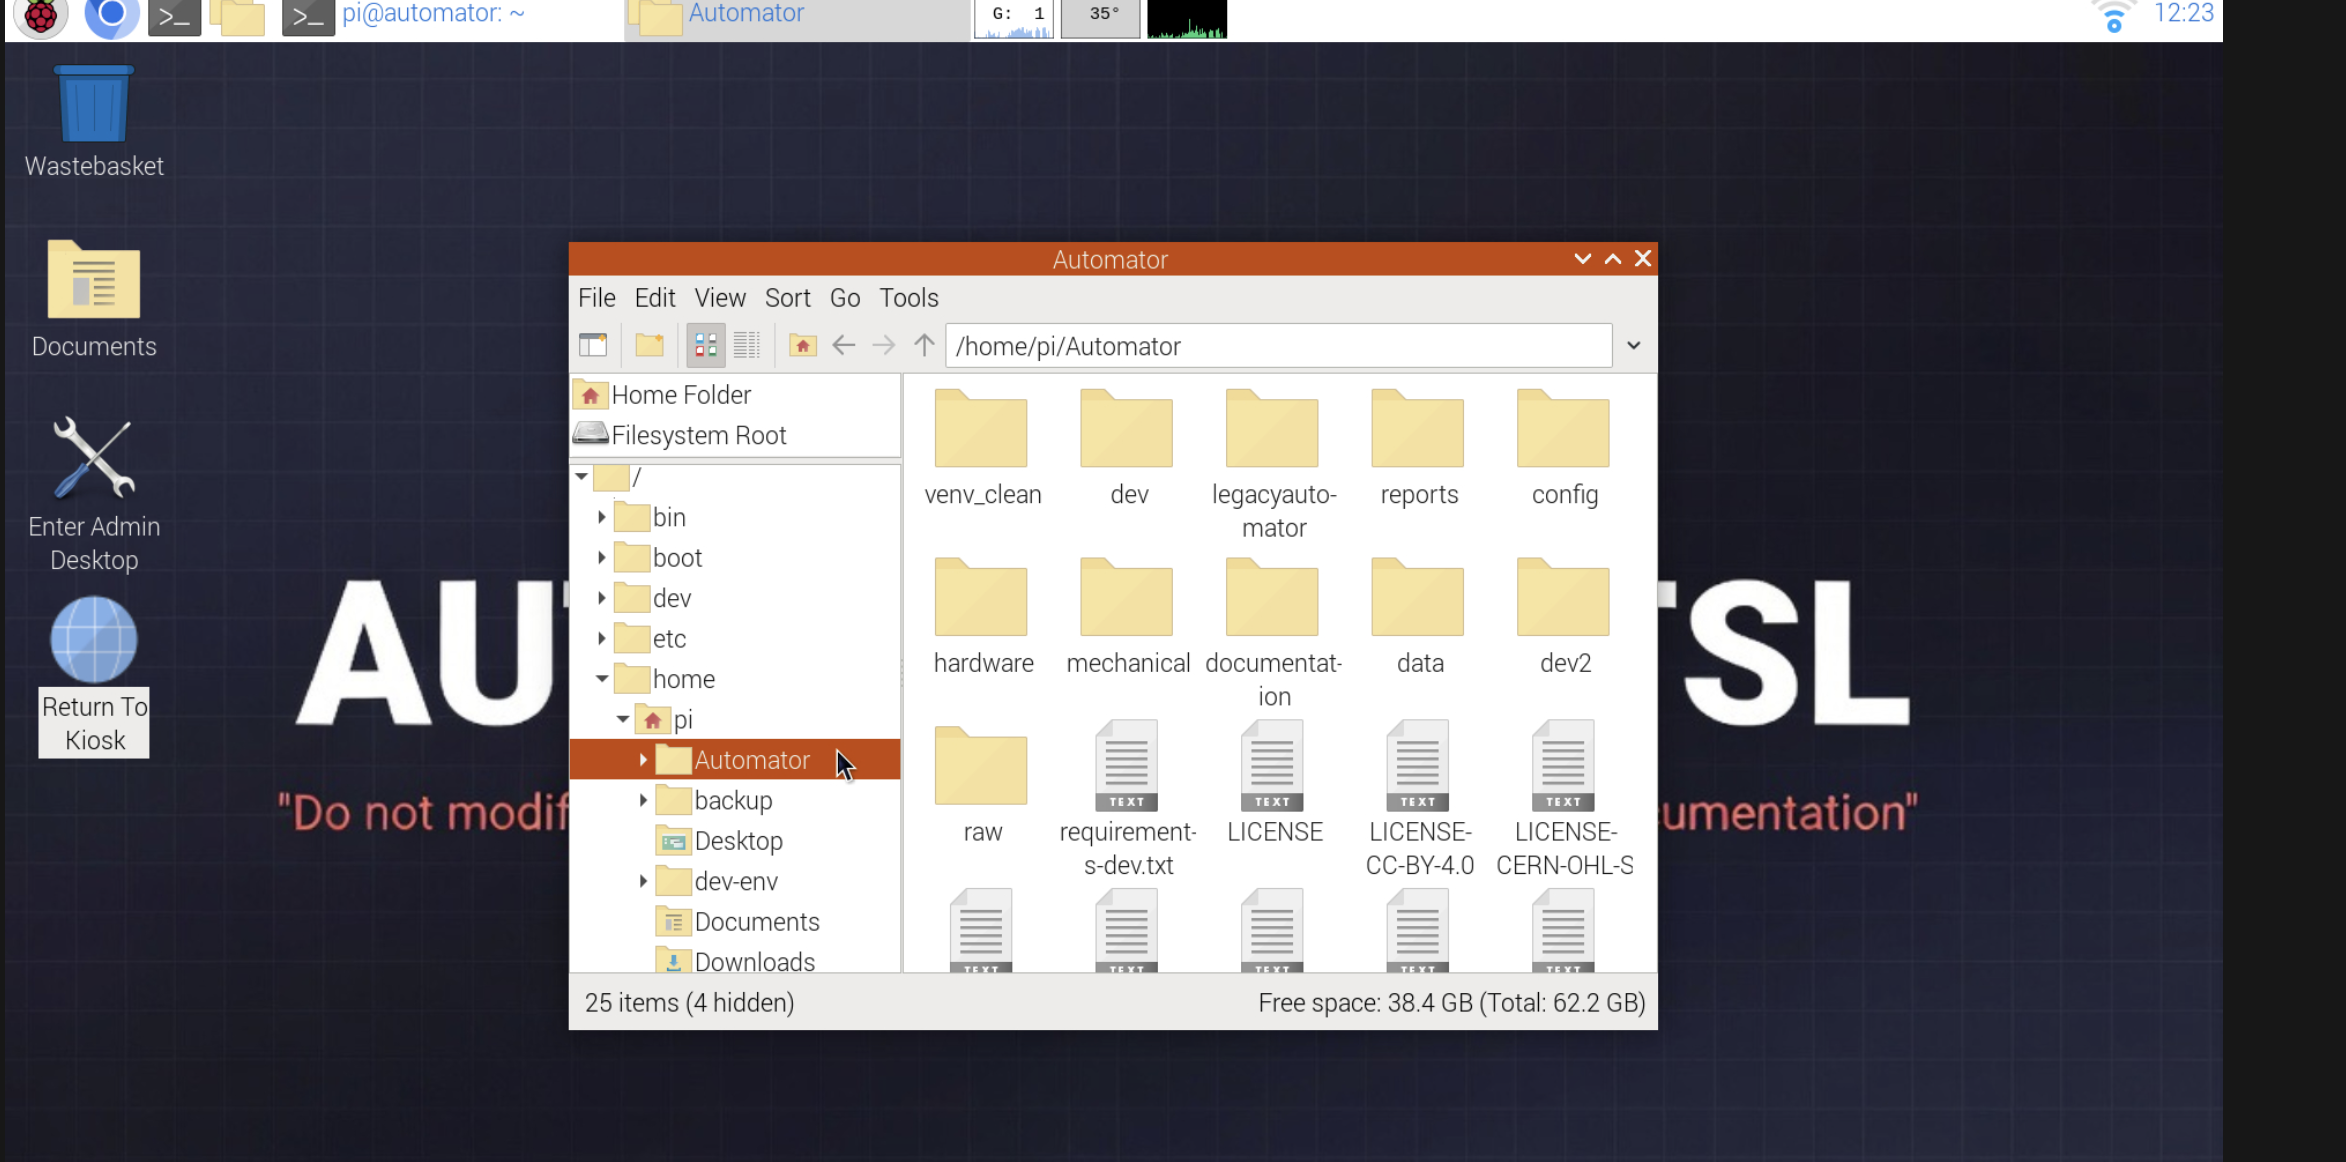Select the data folder
Viewport: 2346px width, 1162px height.
1418,617
